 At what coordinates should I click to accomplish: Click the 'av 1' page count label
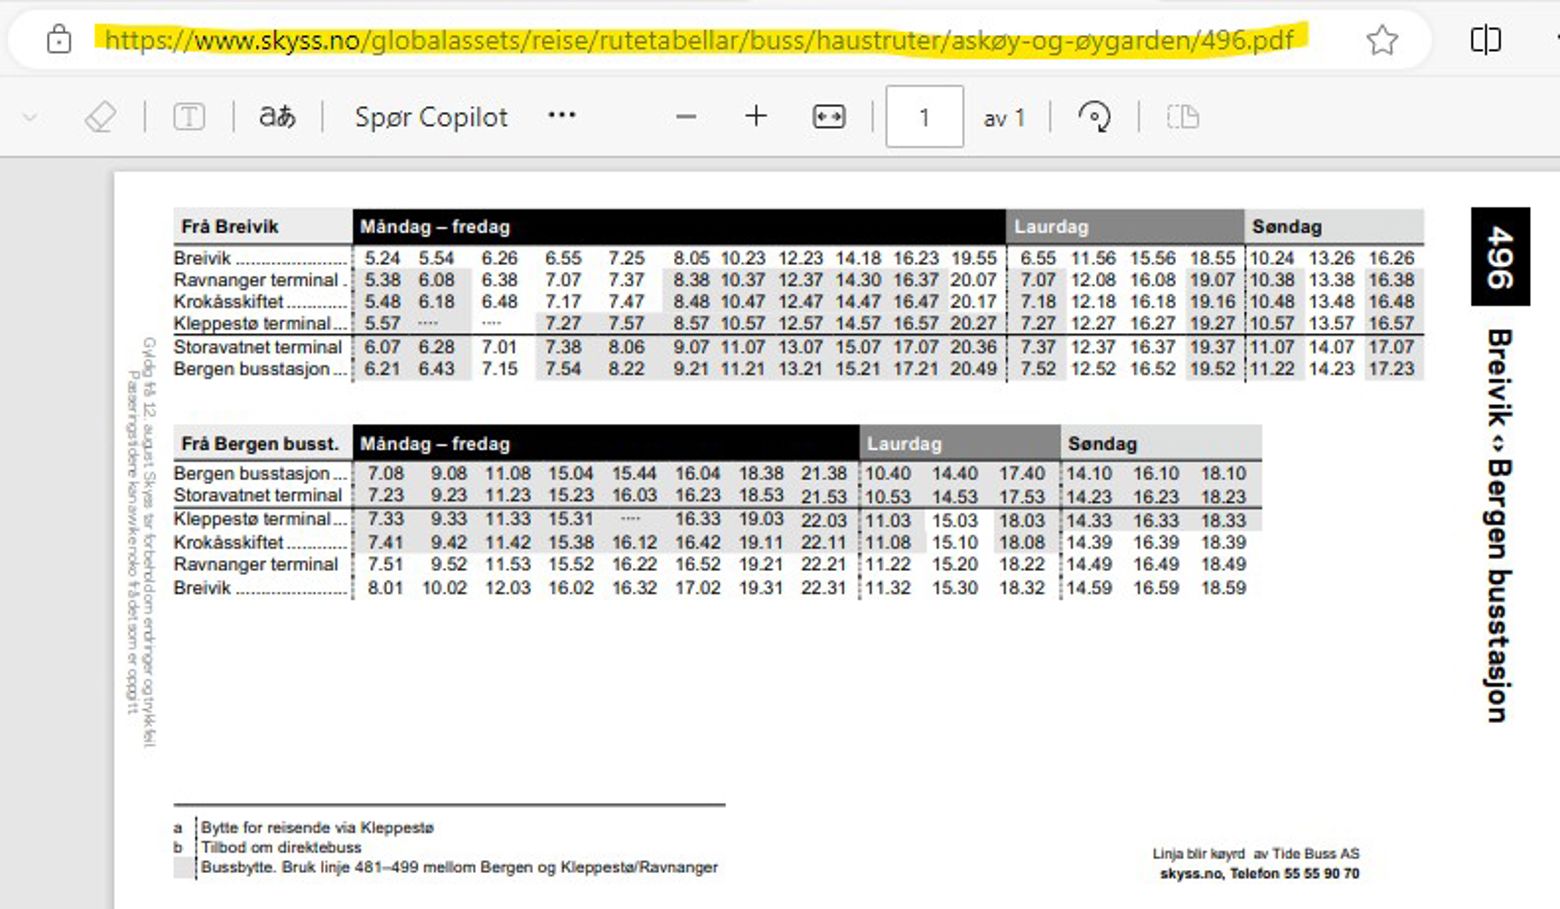1004,118
